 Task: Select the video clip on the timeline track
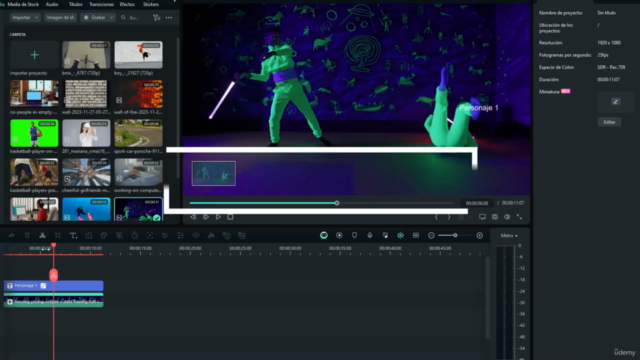53,301
